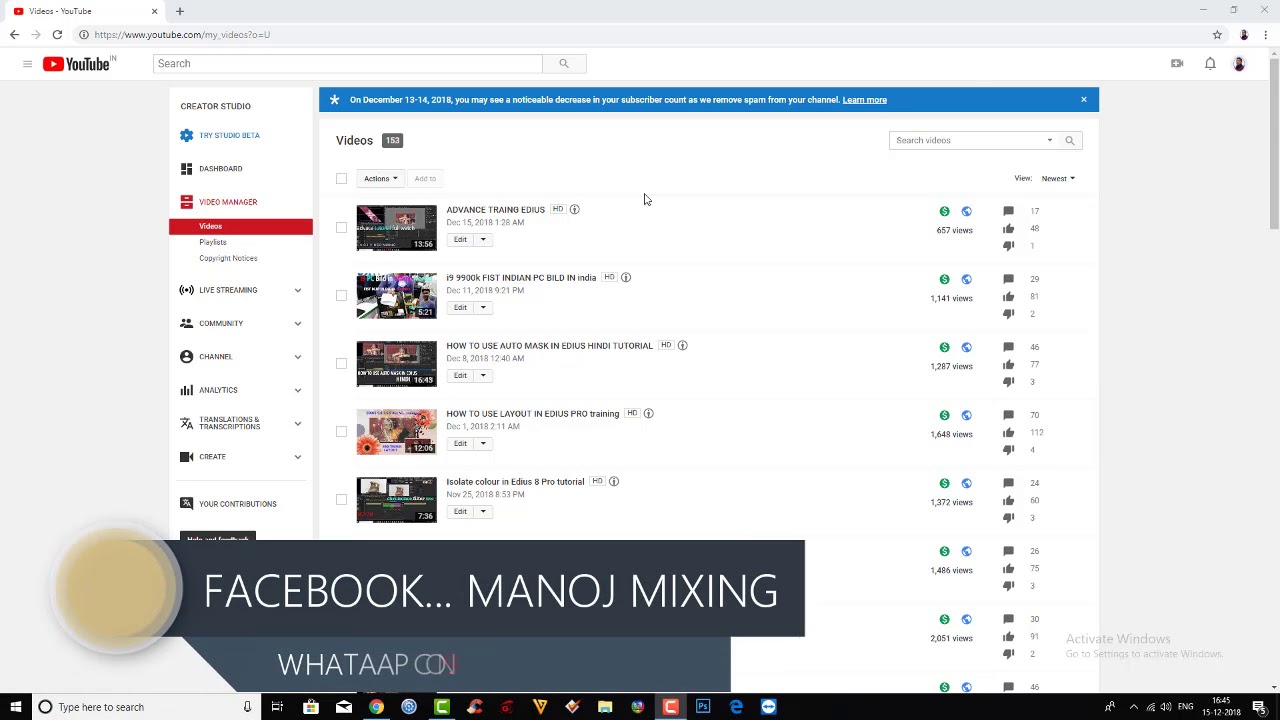This screenshot has width=1280, height=720.
Task: Open the account avatar menu
Action: click(1239, 64)
